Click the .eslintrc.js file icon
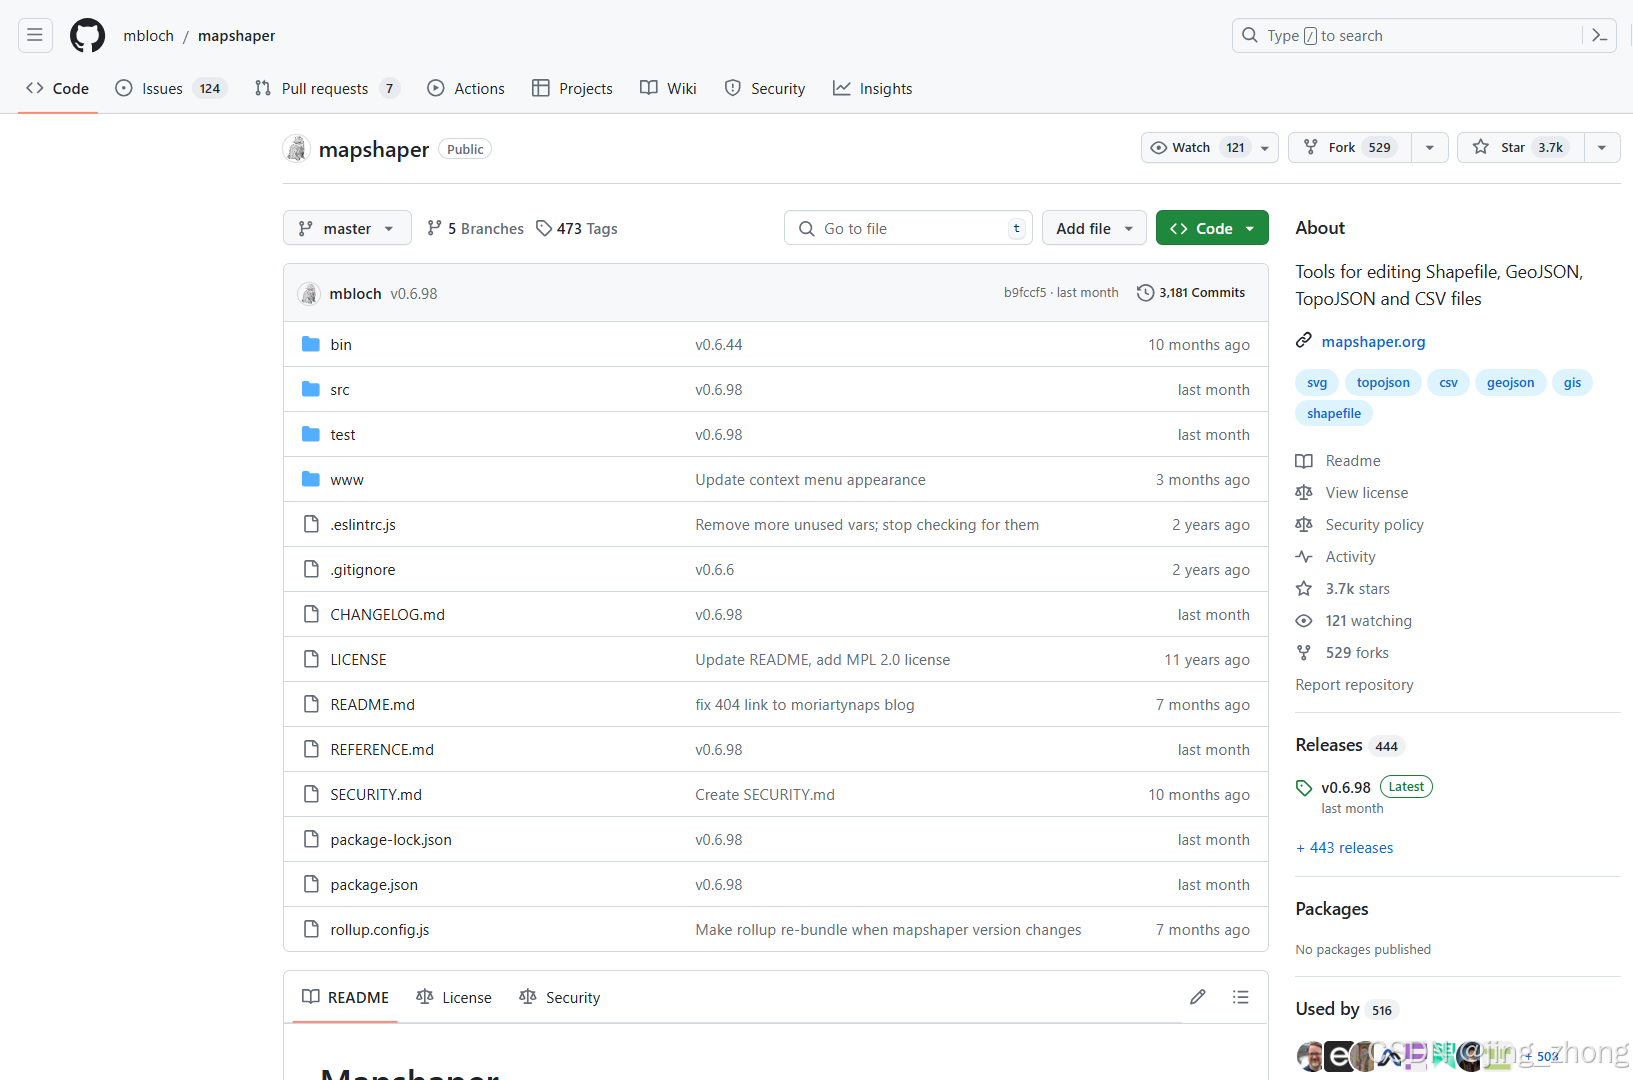The image size is (1633, 1080). pyautogui.click(x=311, y=524)
